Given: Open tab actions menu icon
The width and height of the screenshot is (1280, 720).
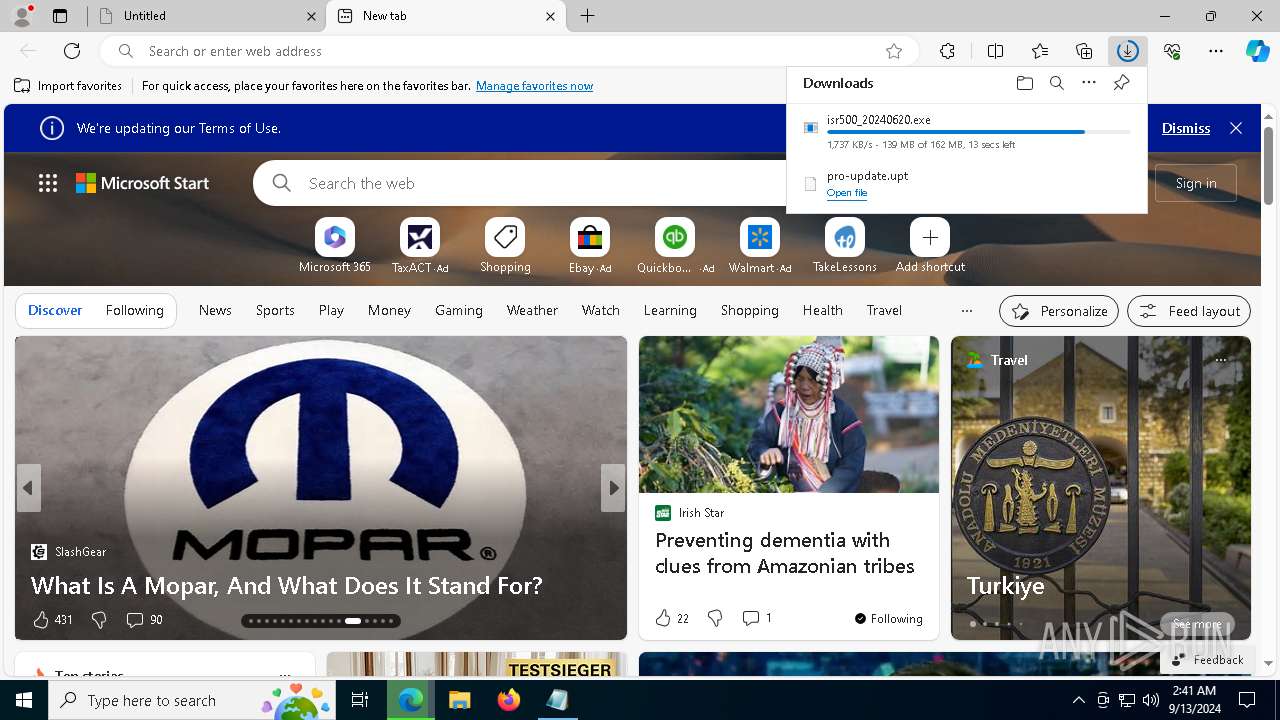Looking at the screenshot, I should (x=60, y=16).
